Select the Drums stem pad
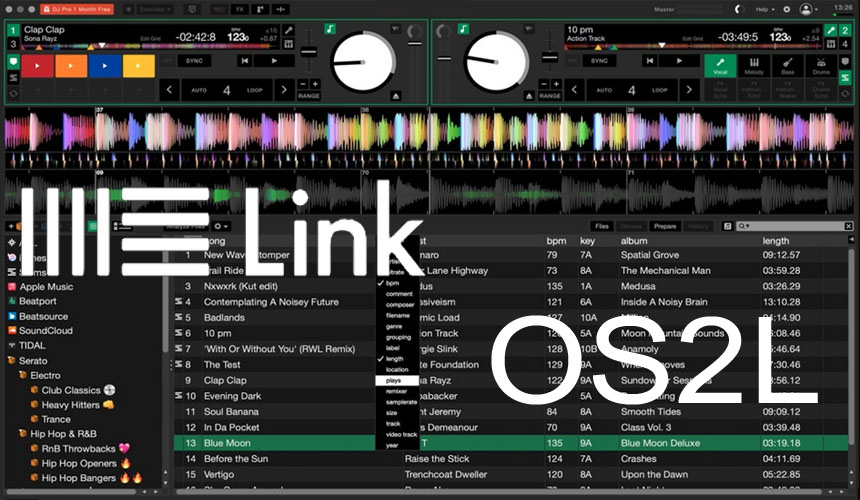The height and width of the screenshot is (500, 860). 824,66
